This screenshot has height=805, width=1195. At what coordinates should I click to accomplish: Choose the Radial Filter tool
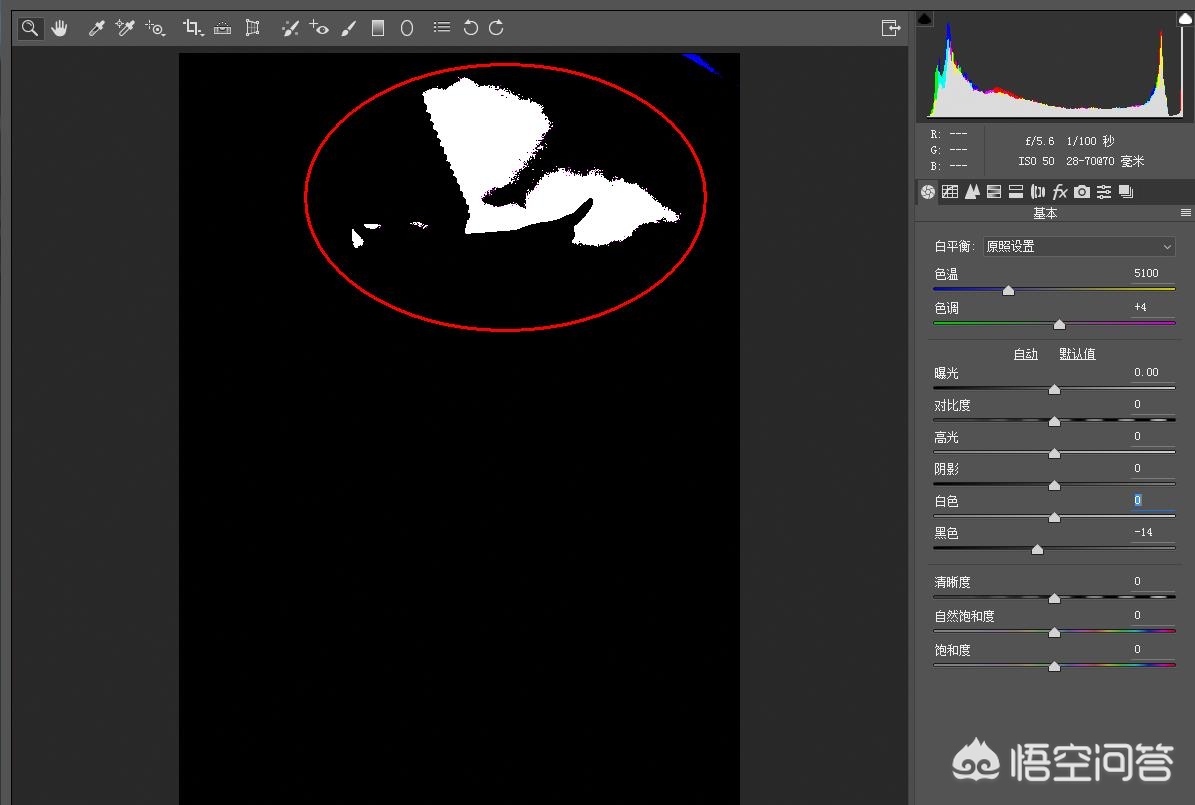(407, 28)
